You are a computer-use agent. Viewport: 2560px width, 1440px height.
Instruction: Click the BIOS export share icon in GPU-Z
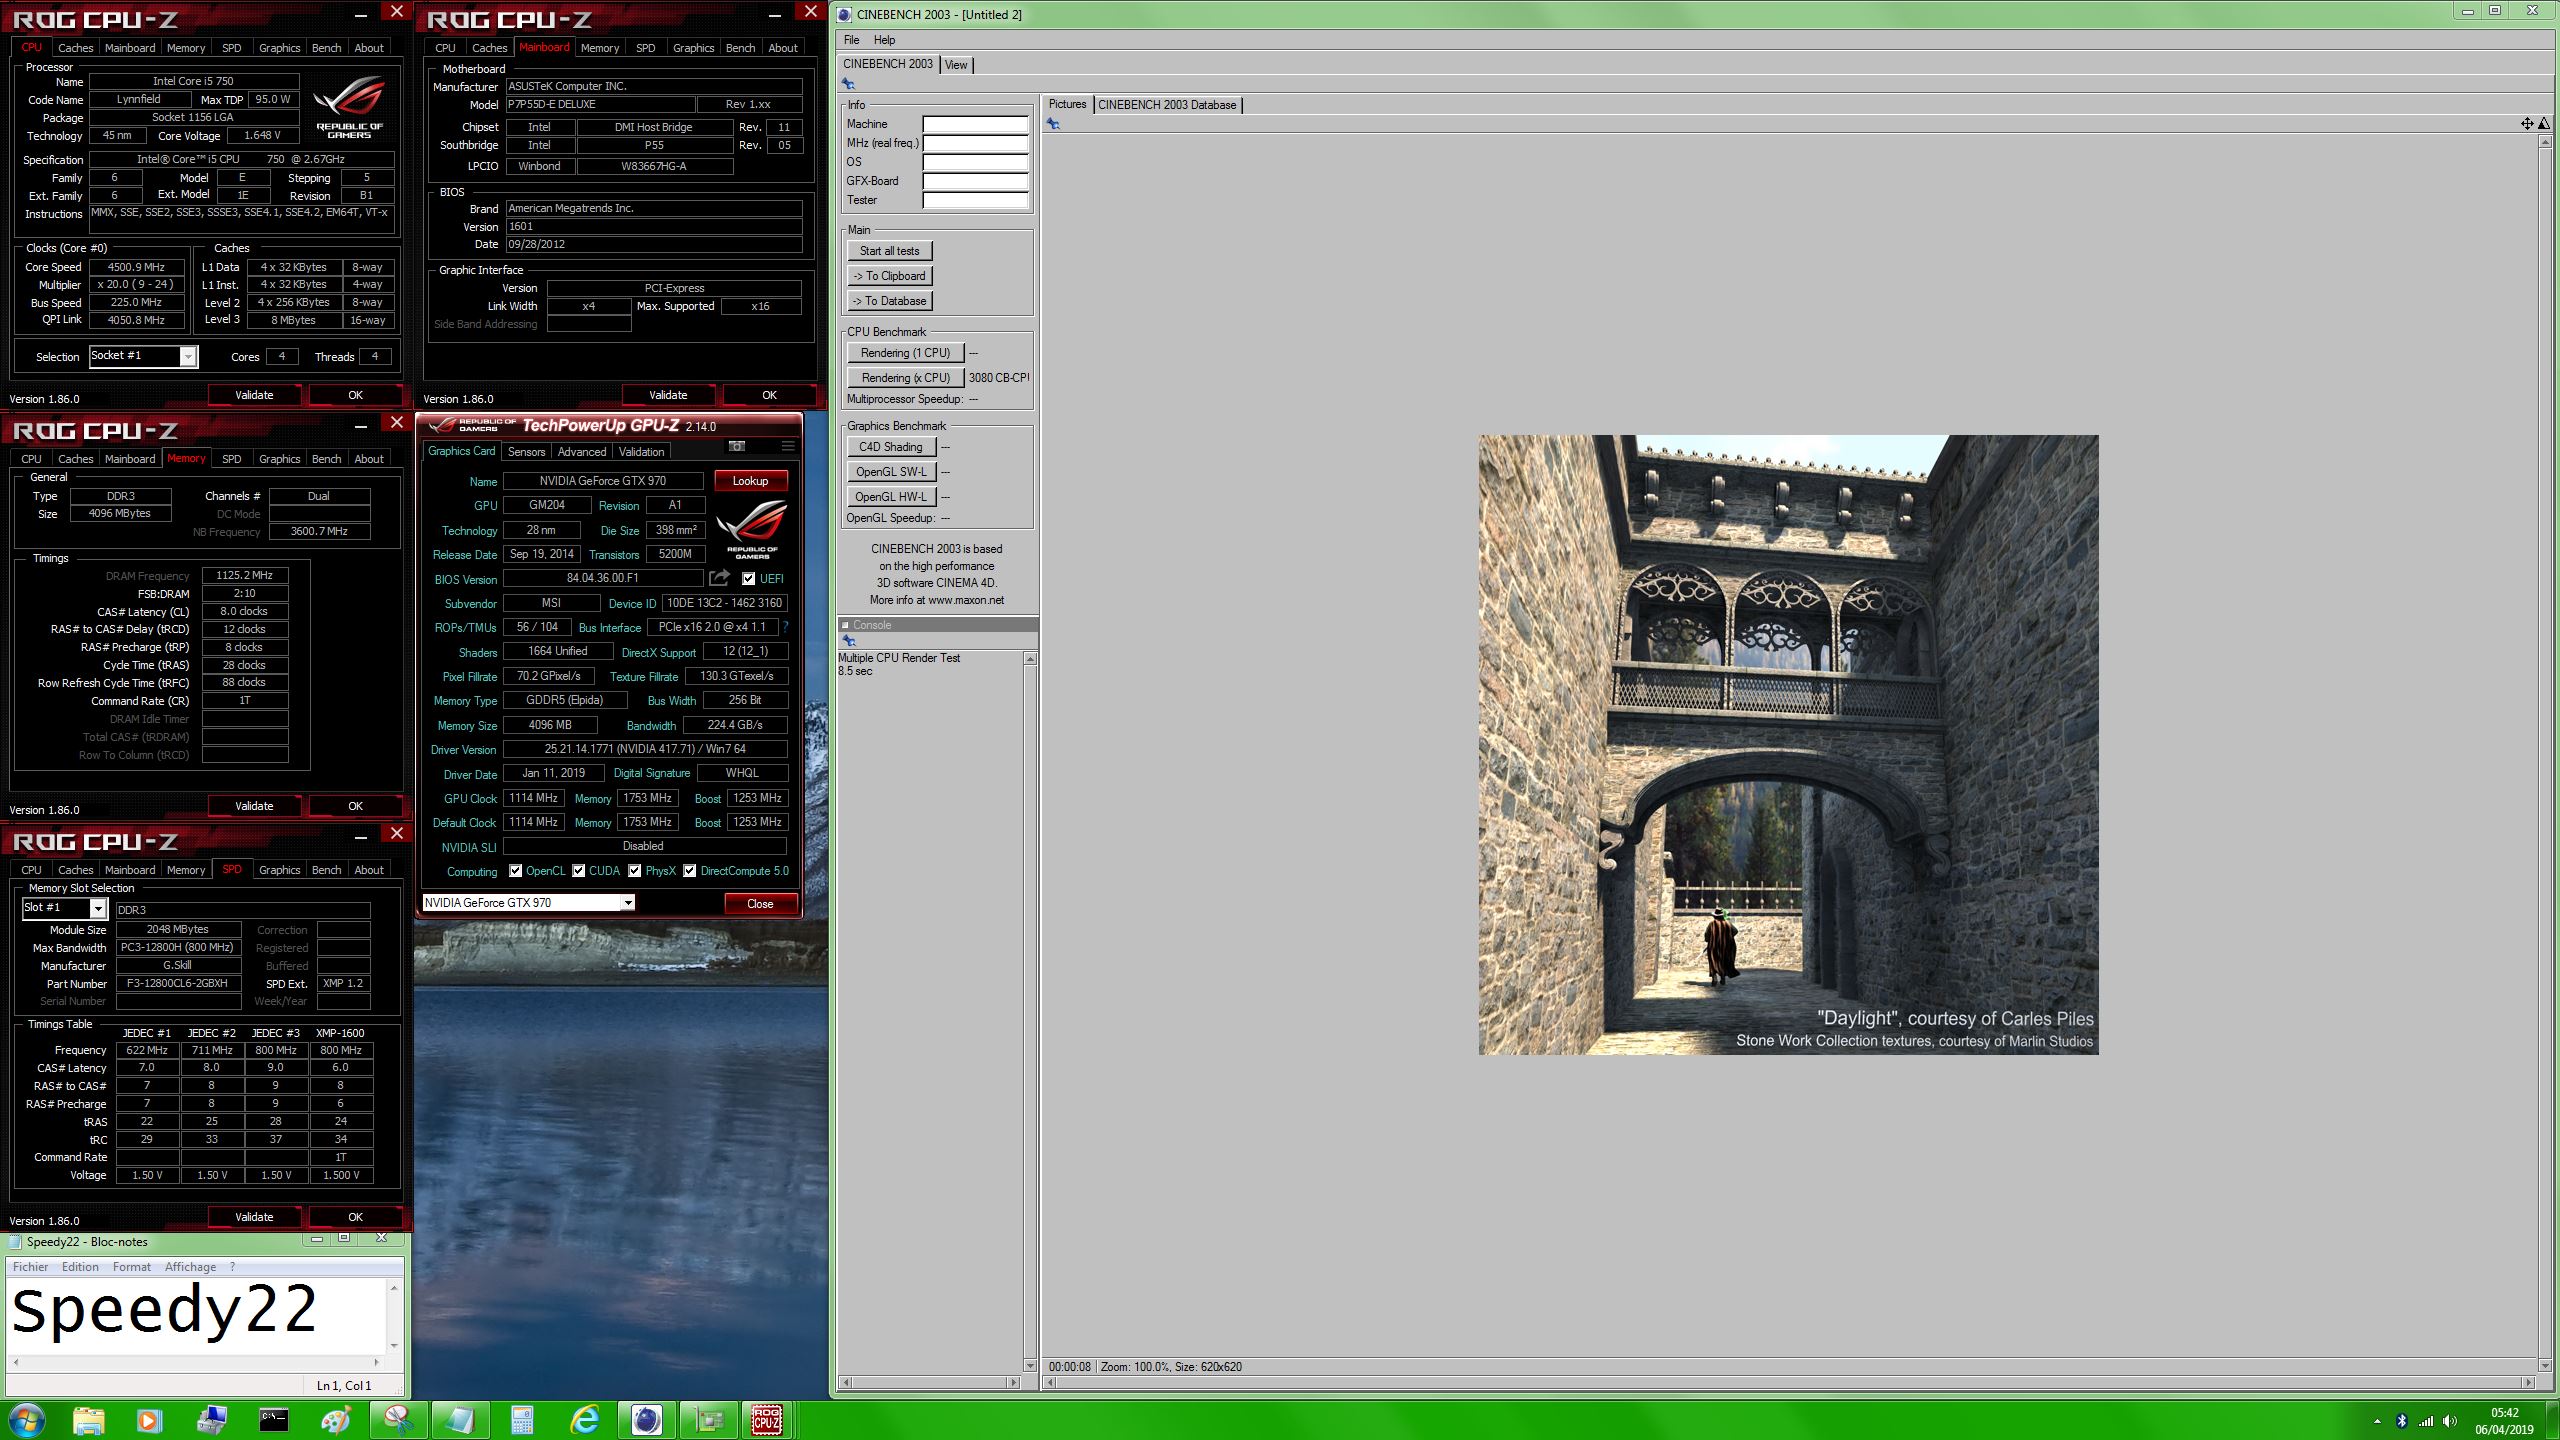pyautogui.click(x=719, y=578)
